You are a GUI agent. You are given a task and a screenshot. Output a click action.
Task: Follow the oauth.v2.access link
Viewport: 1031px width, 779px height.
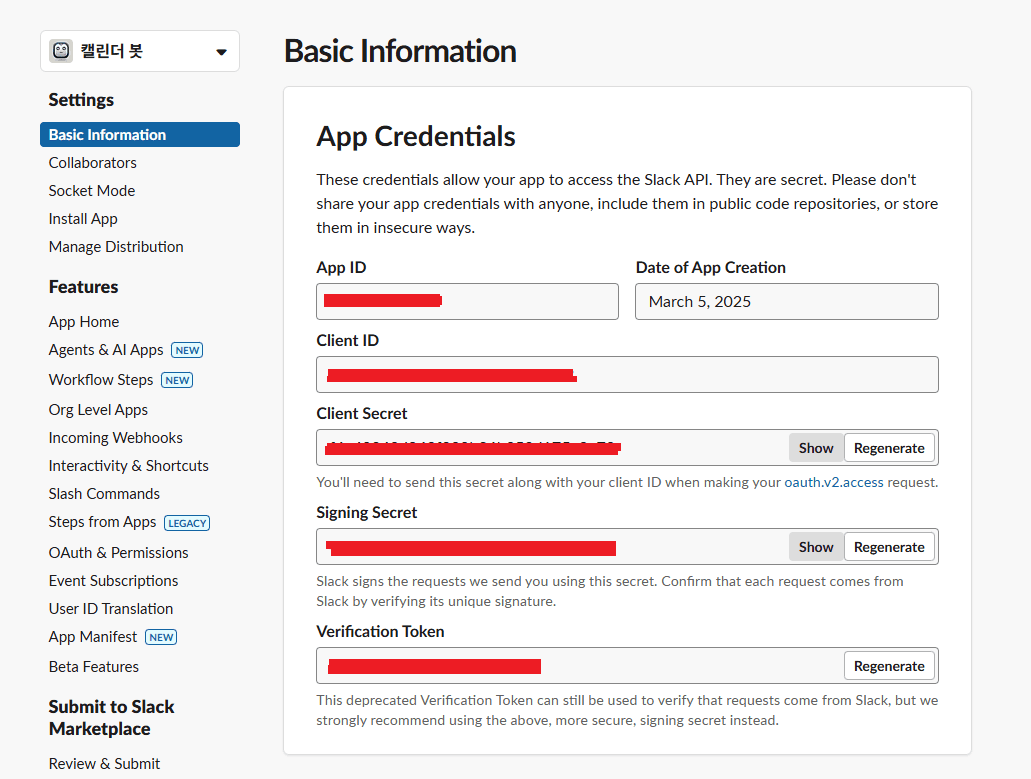coord(833,482)
